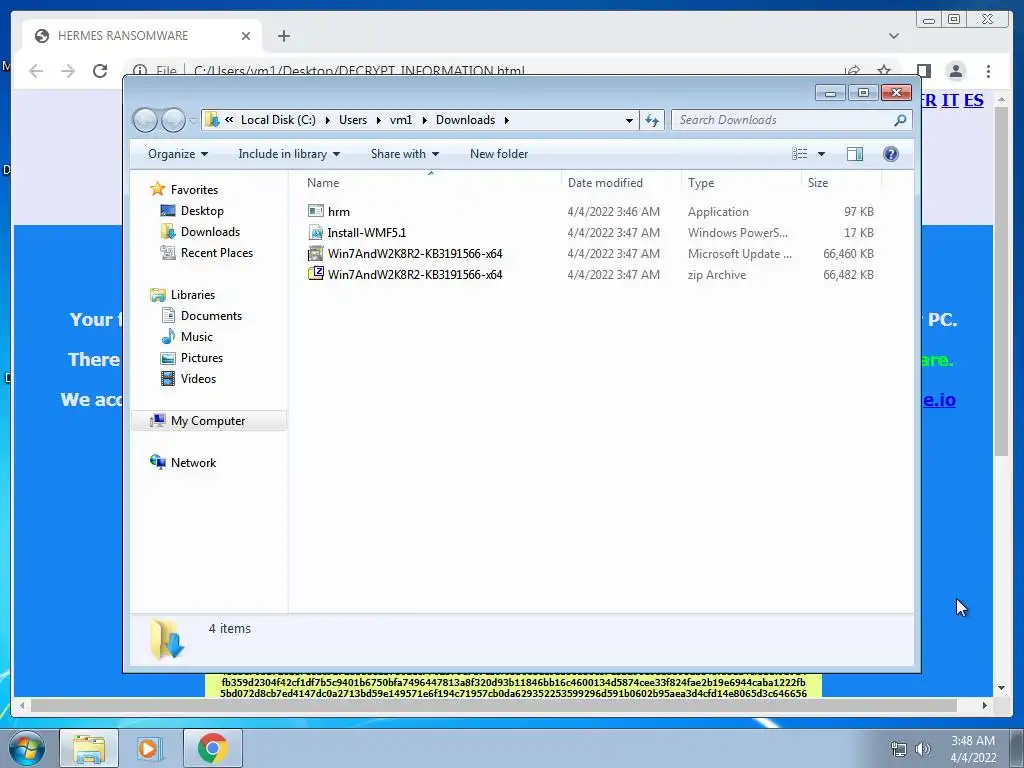This screenshot has width=1024, height=768.
Task: Open Videos library
Action: tap(198, 379)
